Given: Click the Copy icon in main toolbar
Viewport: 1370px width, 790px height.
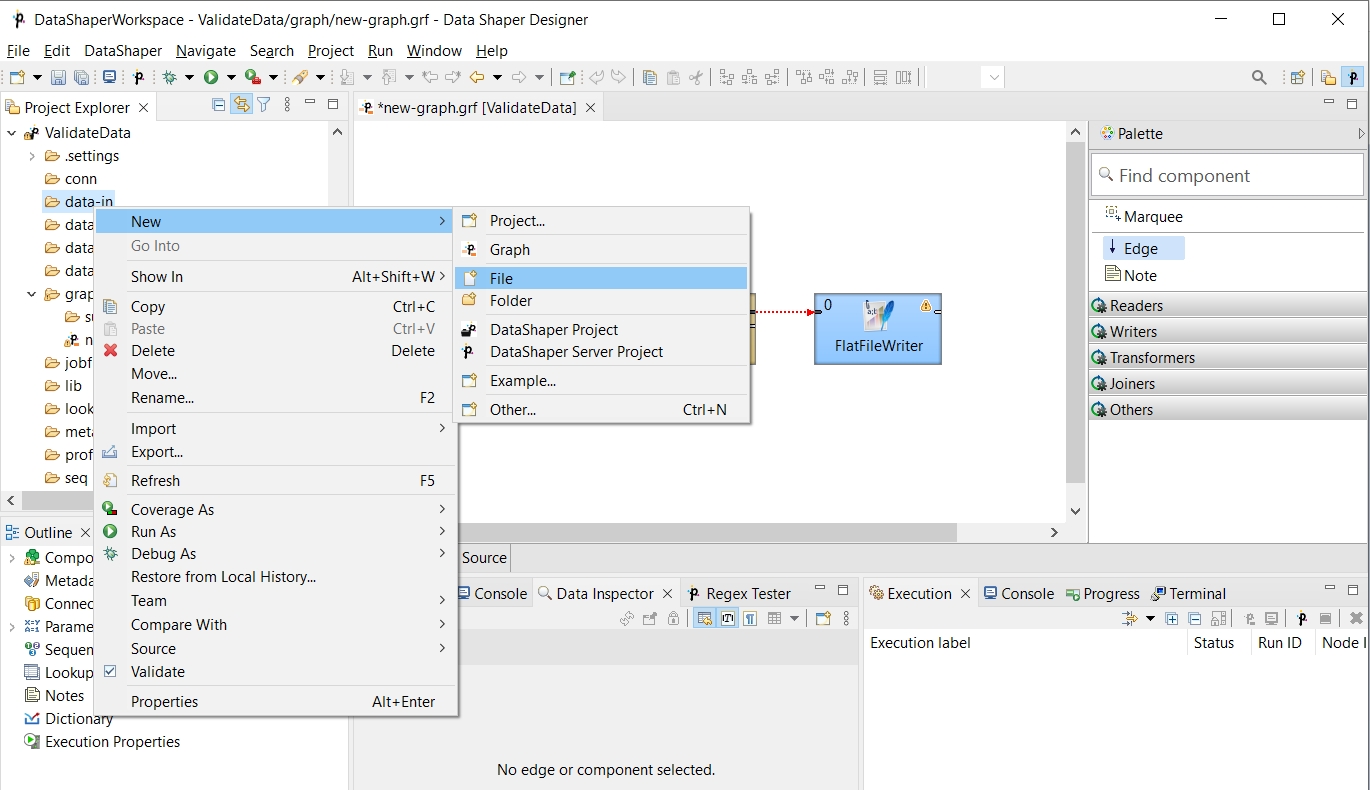Looking at the screenshot, I should point(650,77).
